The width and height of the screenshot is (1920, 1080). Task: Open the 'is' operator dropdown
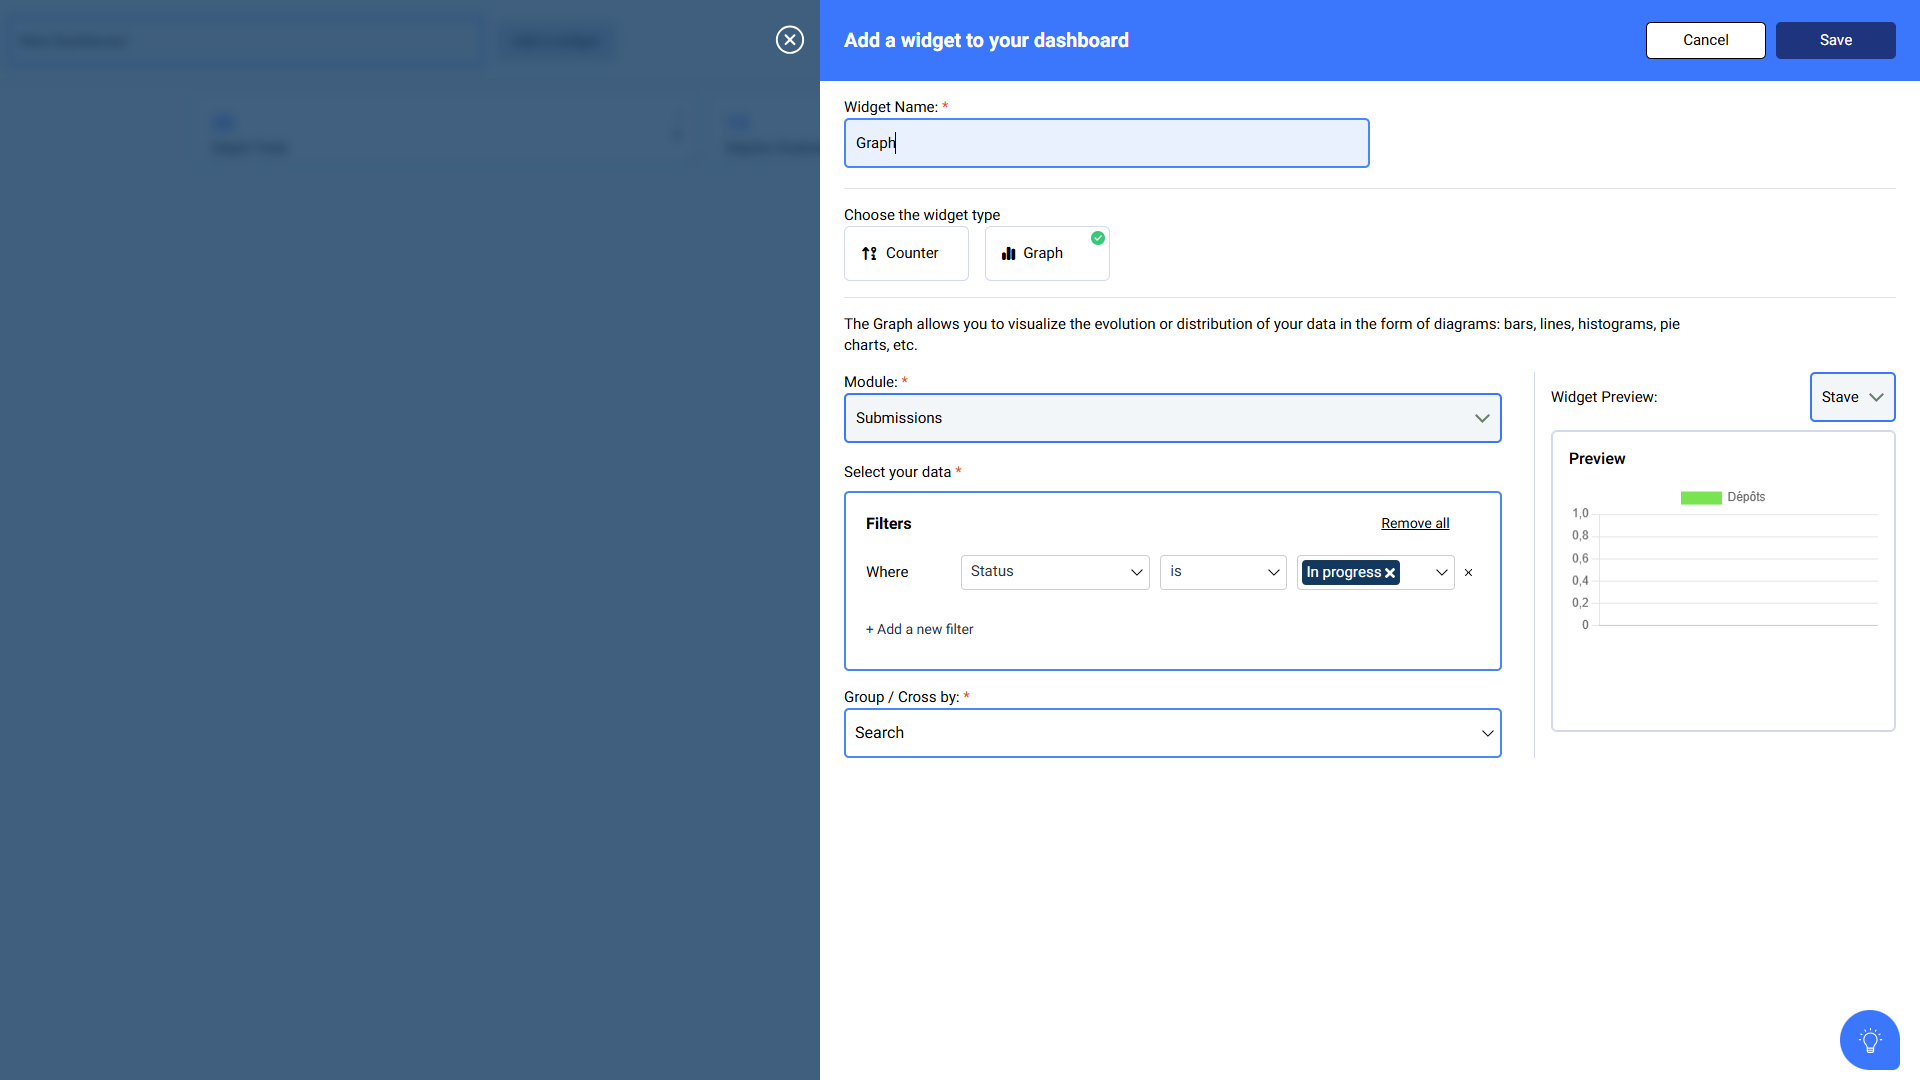pos(1222,572)
